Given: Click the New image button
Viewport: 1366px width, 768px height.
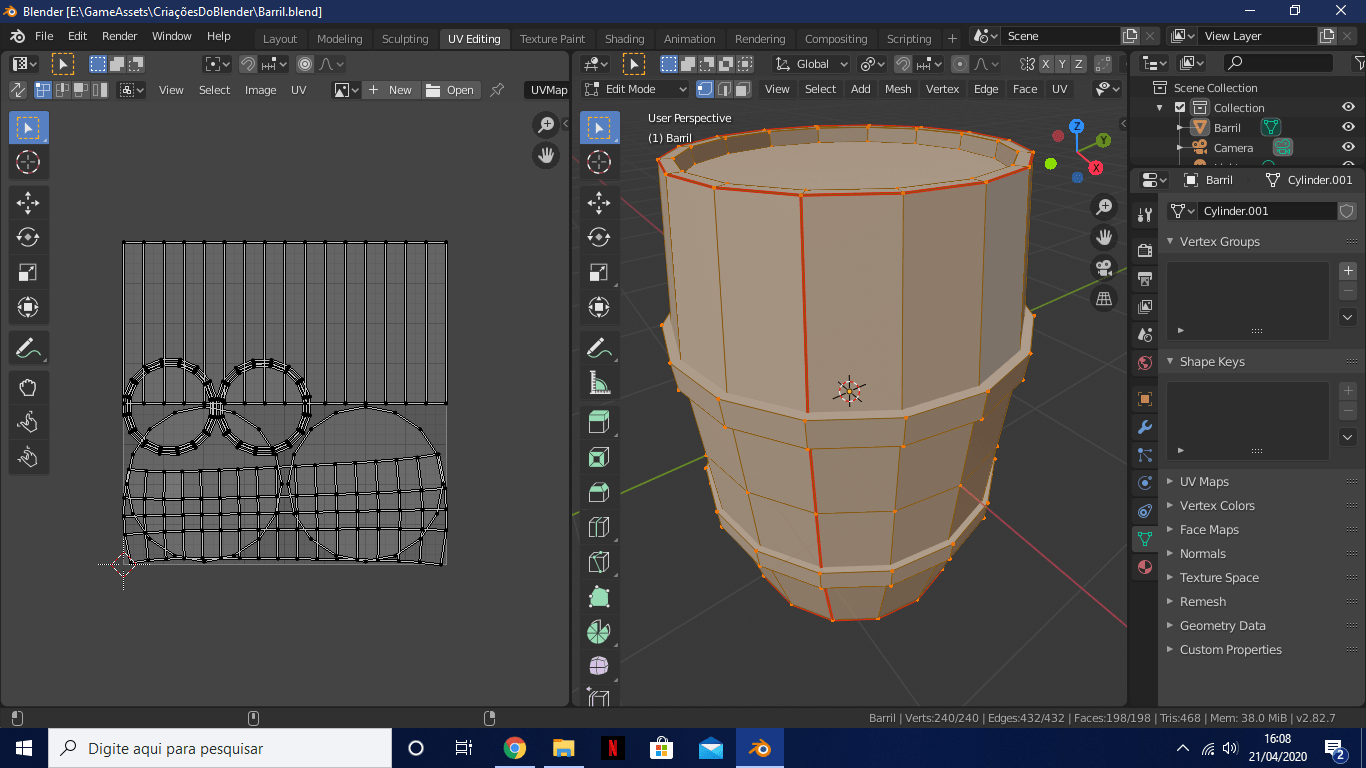Looking at the screenshot, I should point(391,90).
